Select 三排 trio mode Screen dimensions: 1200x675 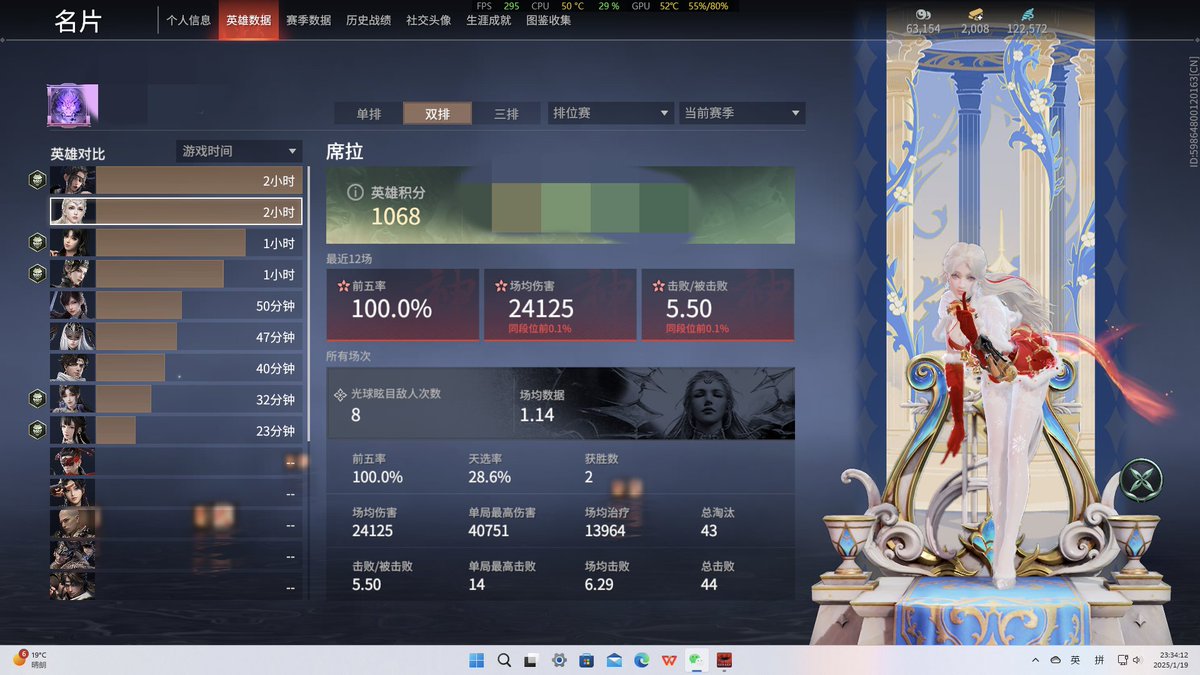pos(506,113)
